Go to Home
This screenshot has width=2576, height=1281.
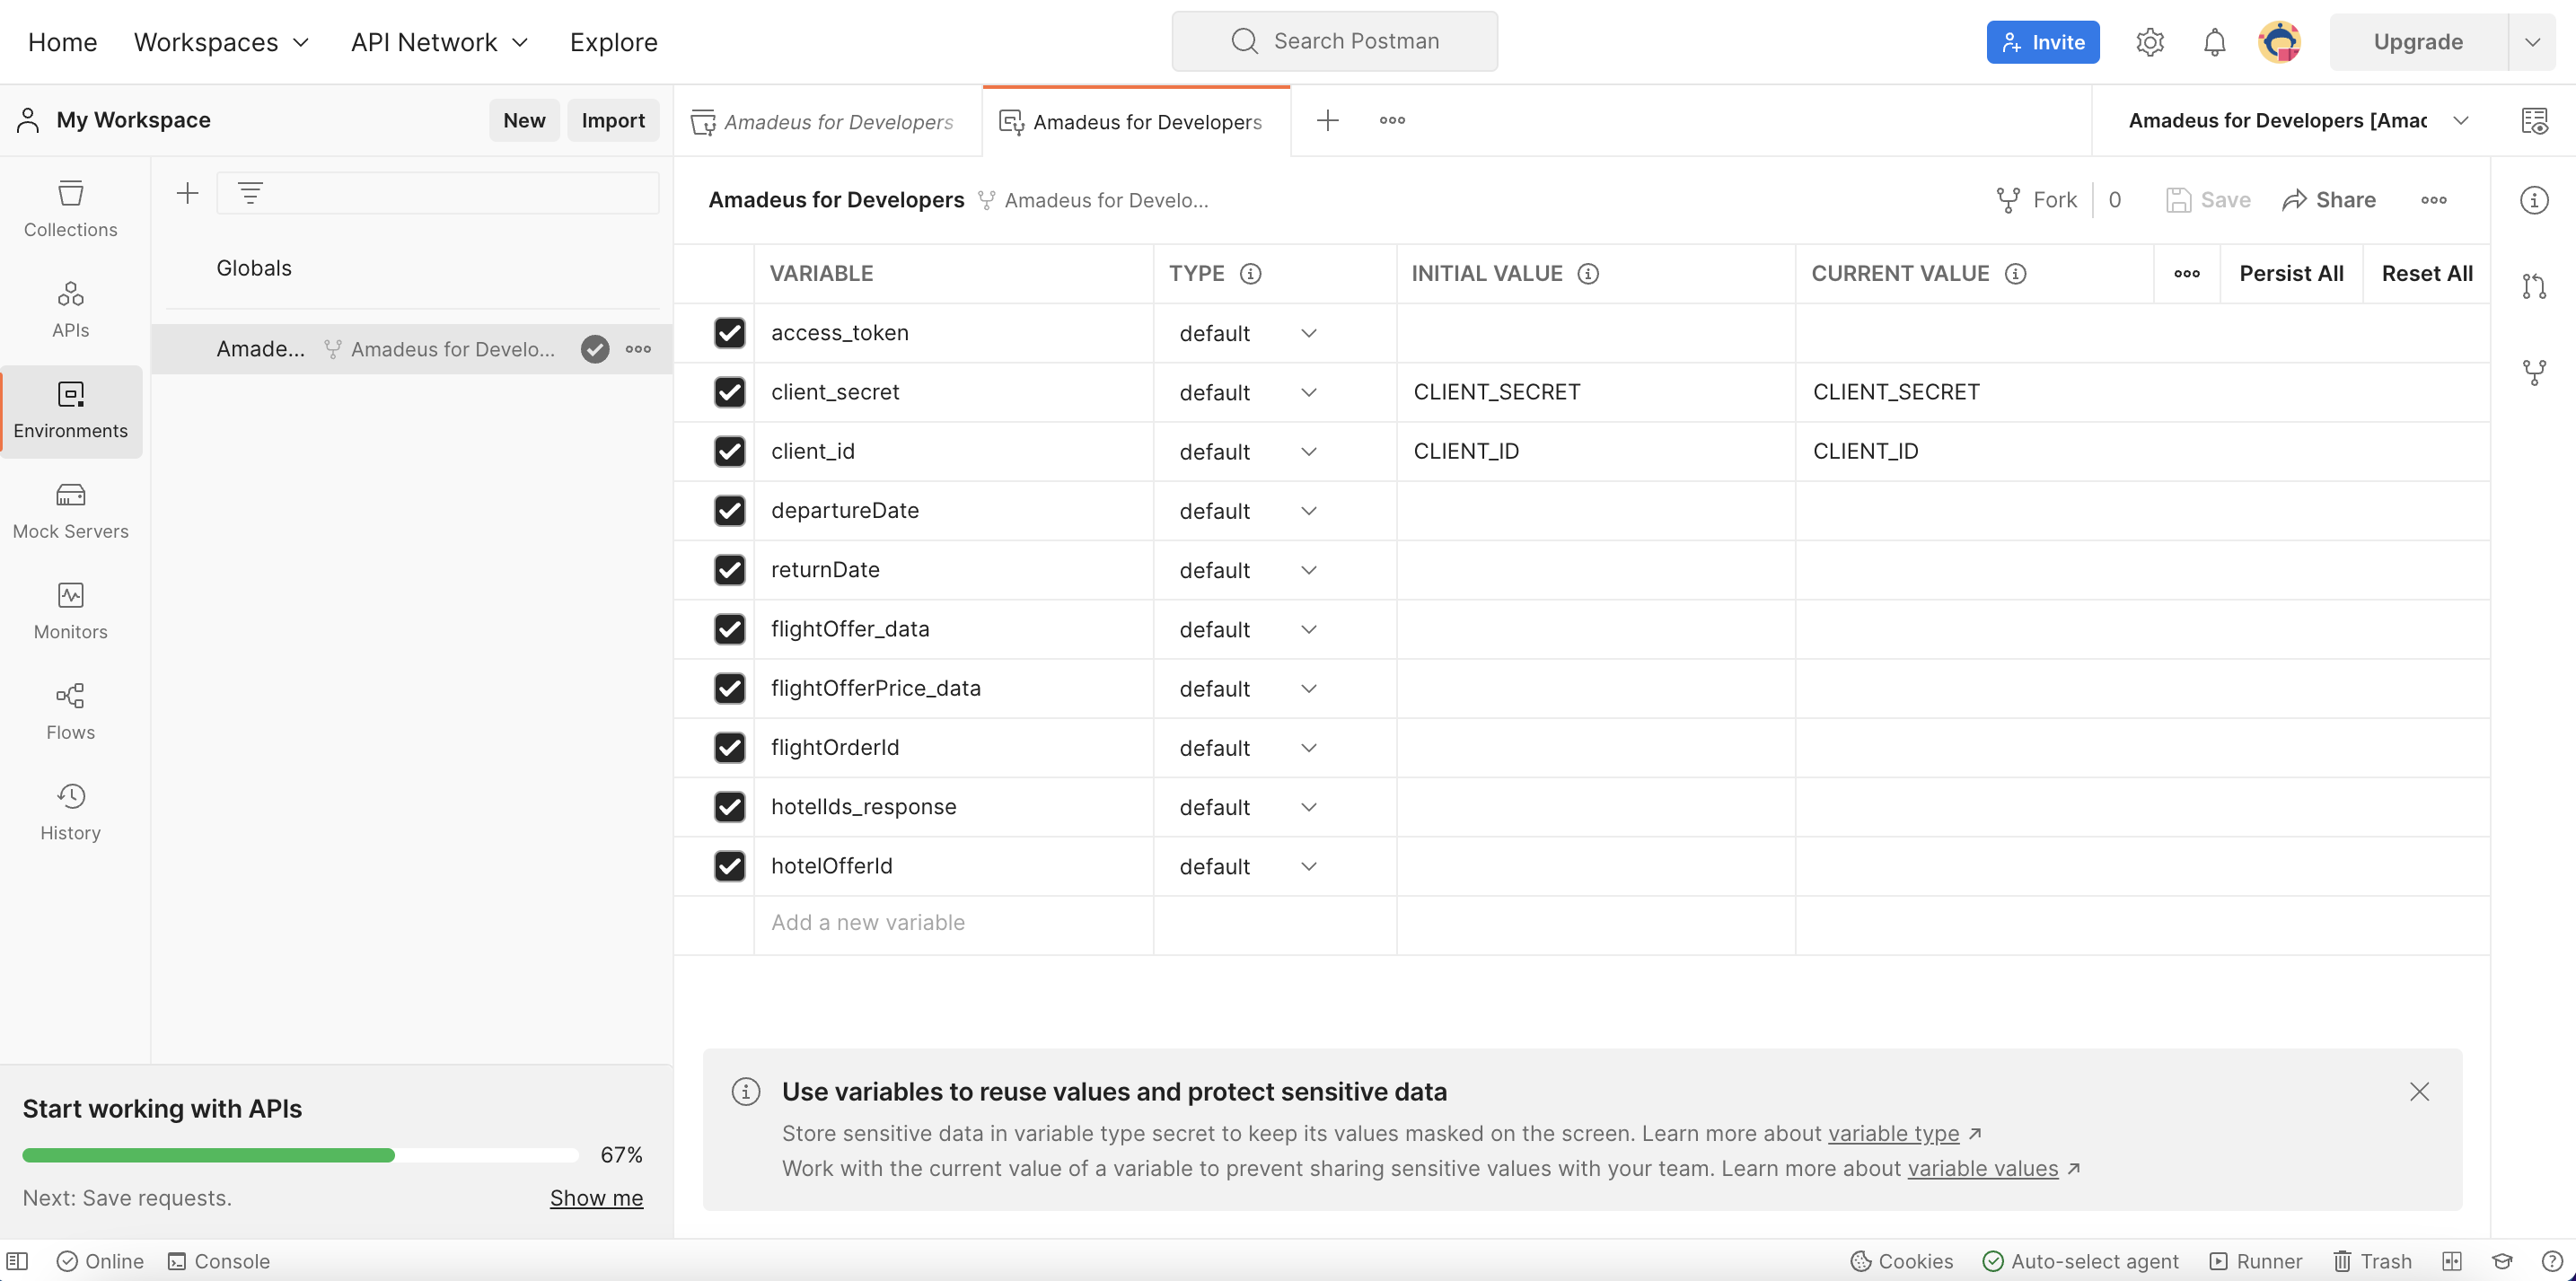(x=62, y=42)
